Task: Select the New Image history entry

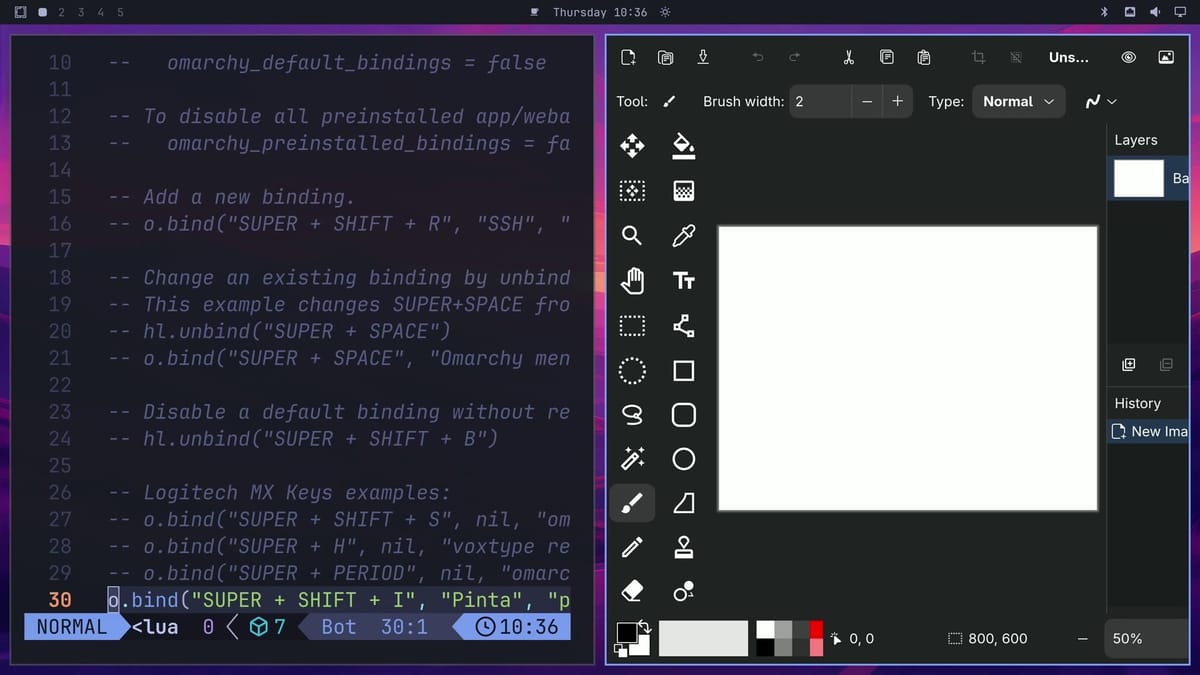Action: (x=1149, y=431)
